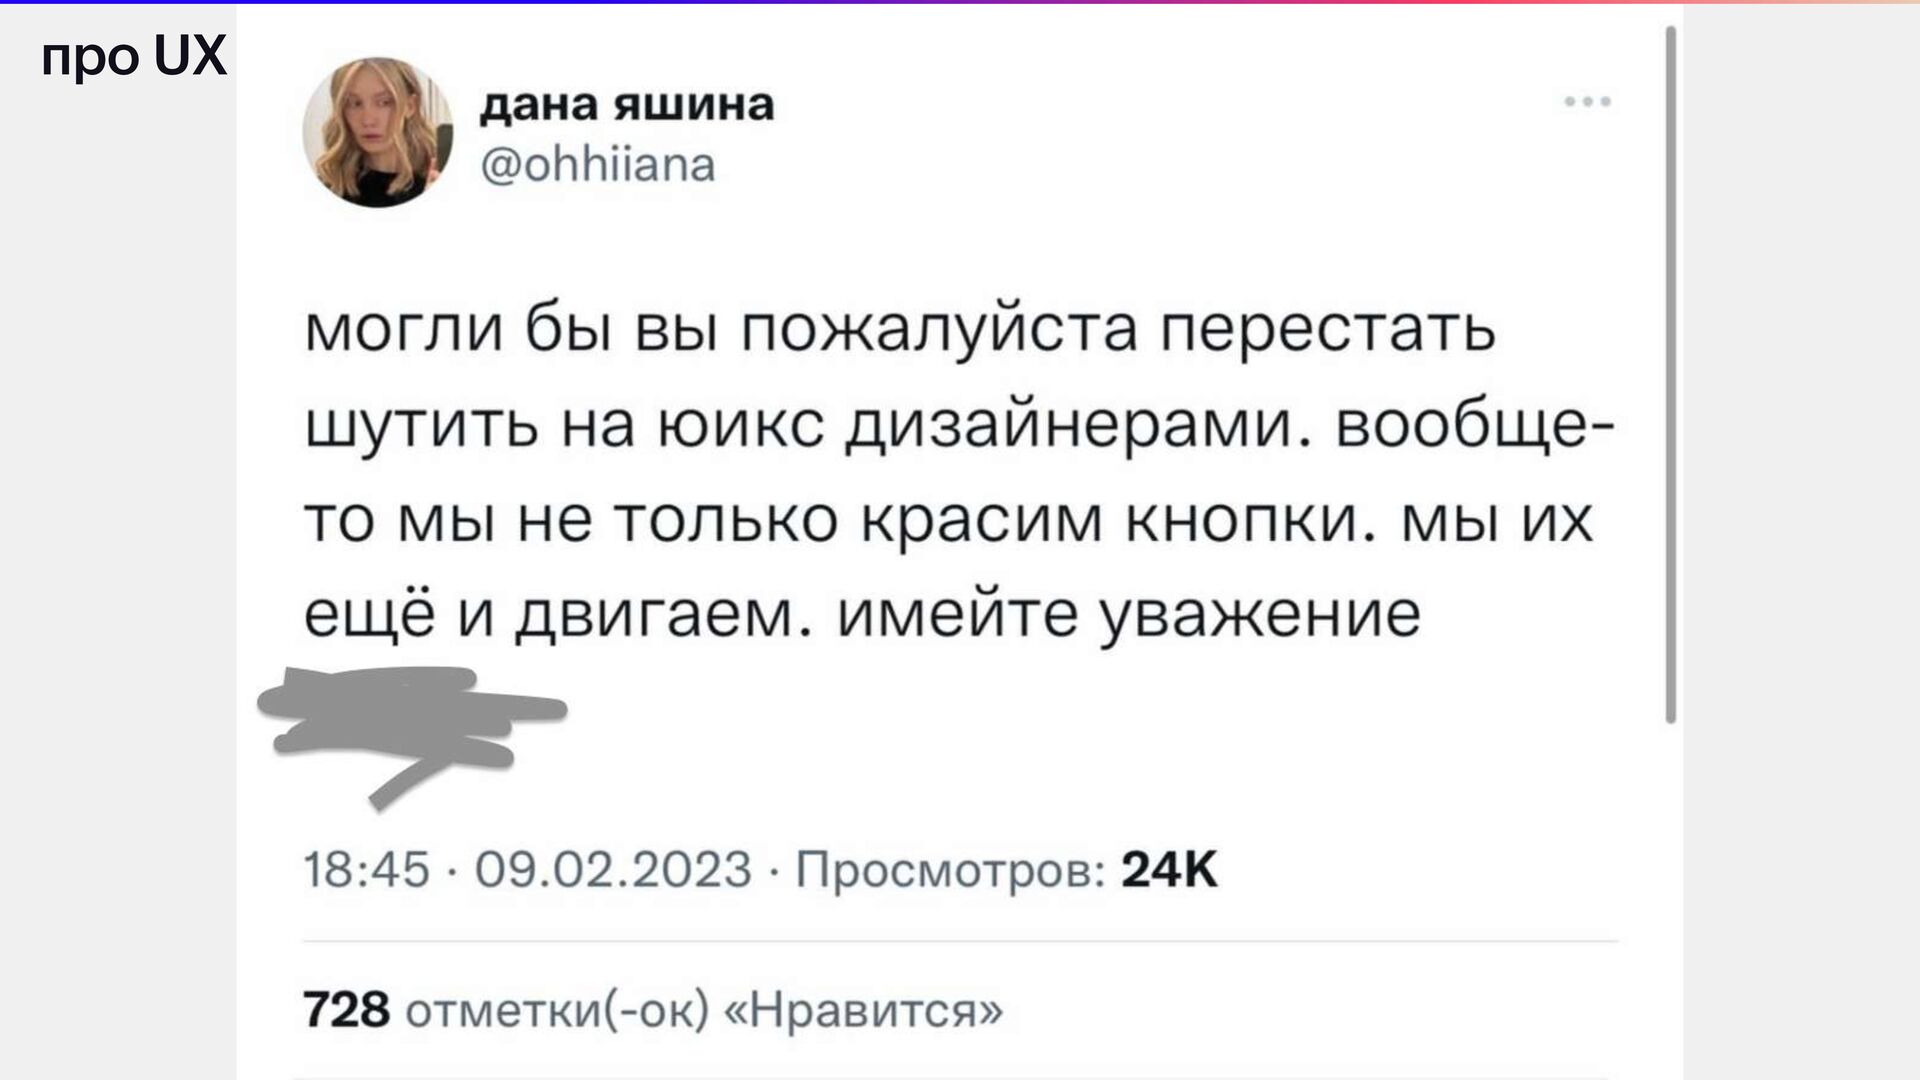Click the "про UX" slide title
This screenshot has height=1080, width=1920.
point(134,56)
